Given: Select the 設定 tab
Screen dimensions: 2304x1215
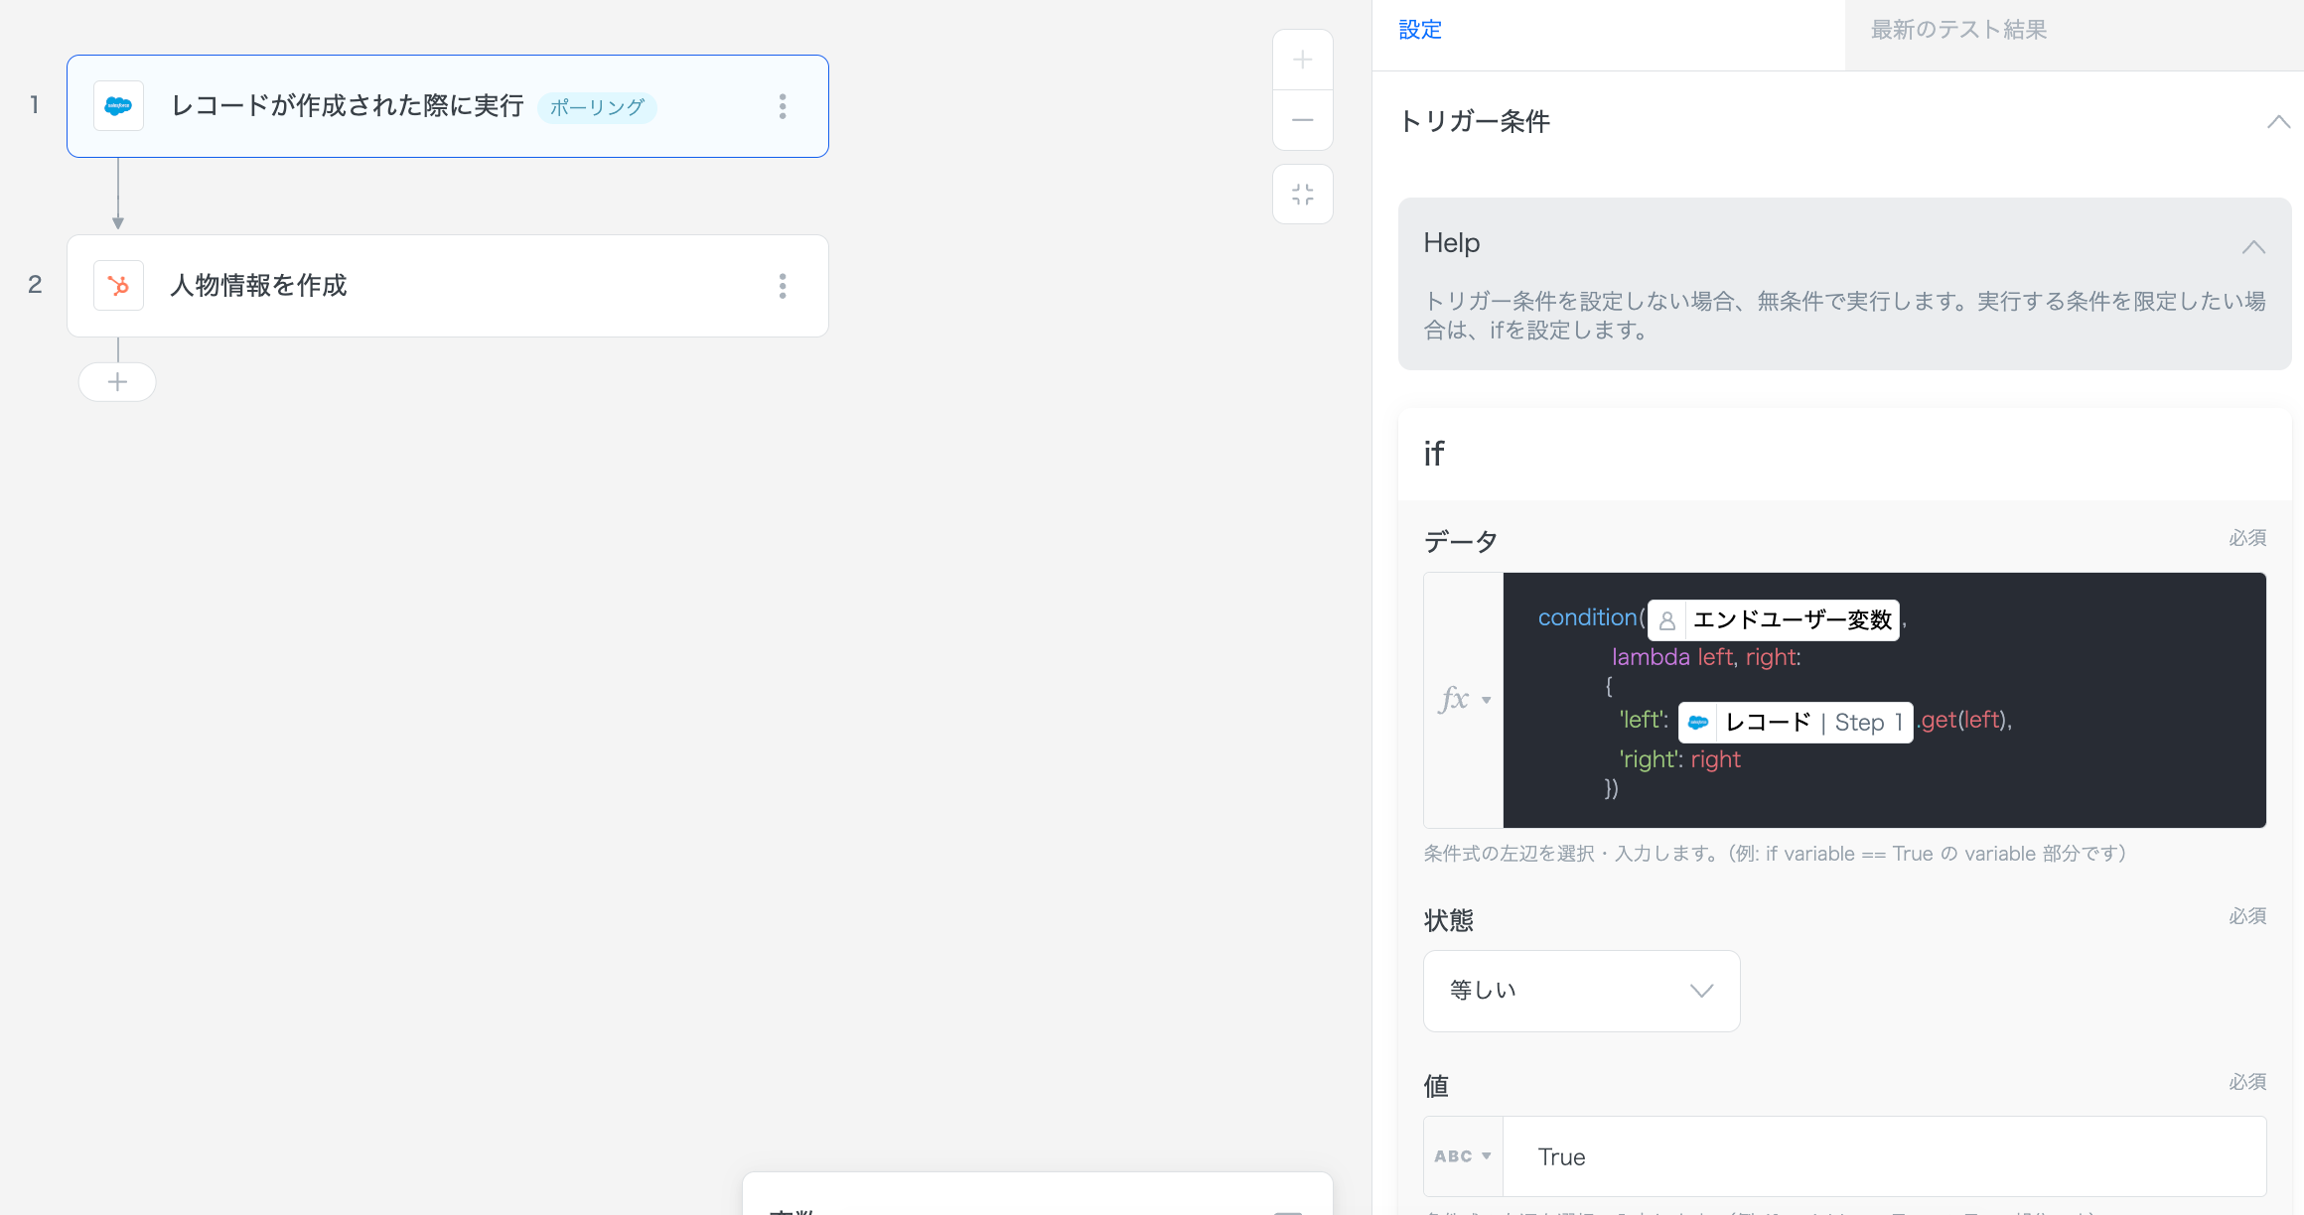Looking at the screenshot, I should pos(1419,30).
